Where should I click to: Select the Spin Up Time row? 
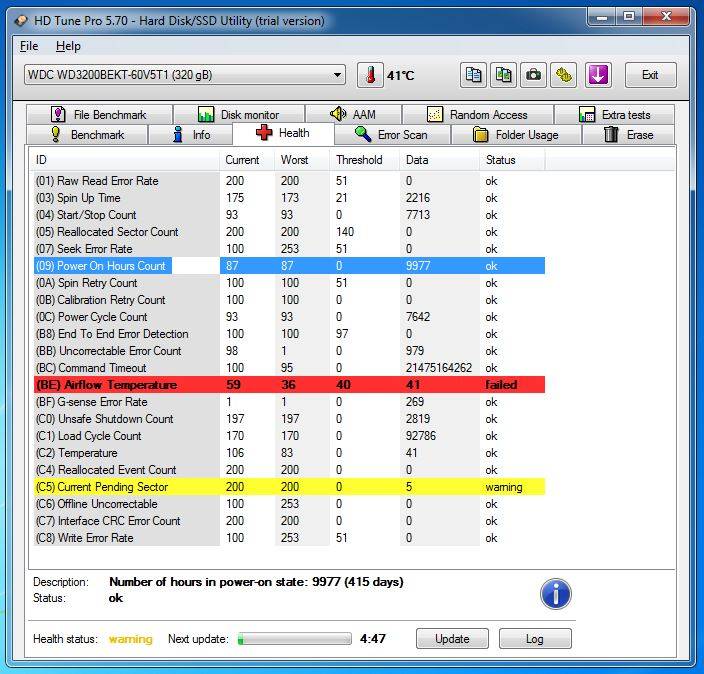tap(290, 198)
